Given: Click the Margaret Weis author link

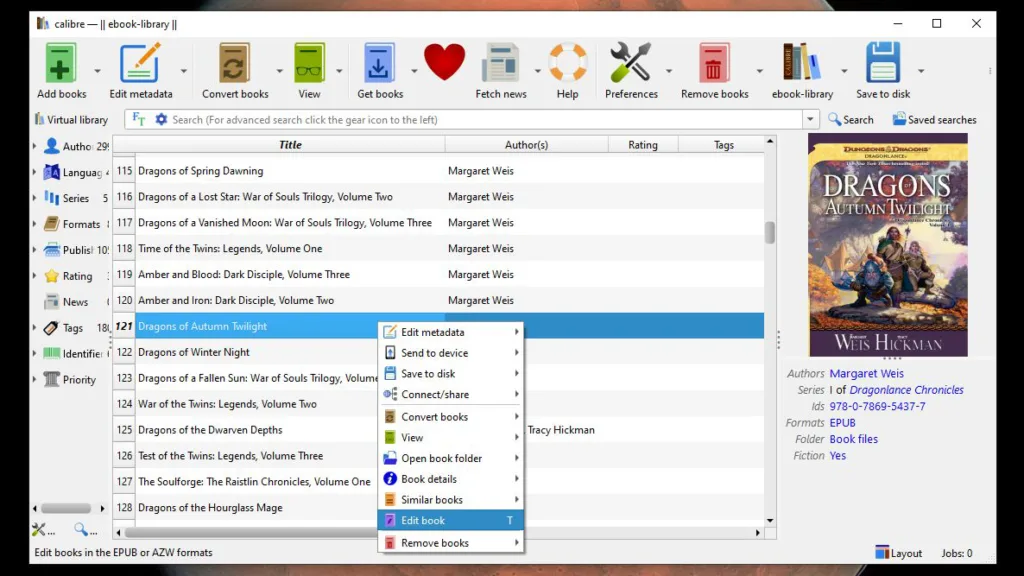Looking at the screenshot, I should point(865,373).
